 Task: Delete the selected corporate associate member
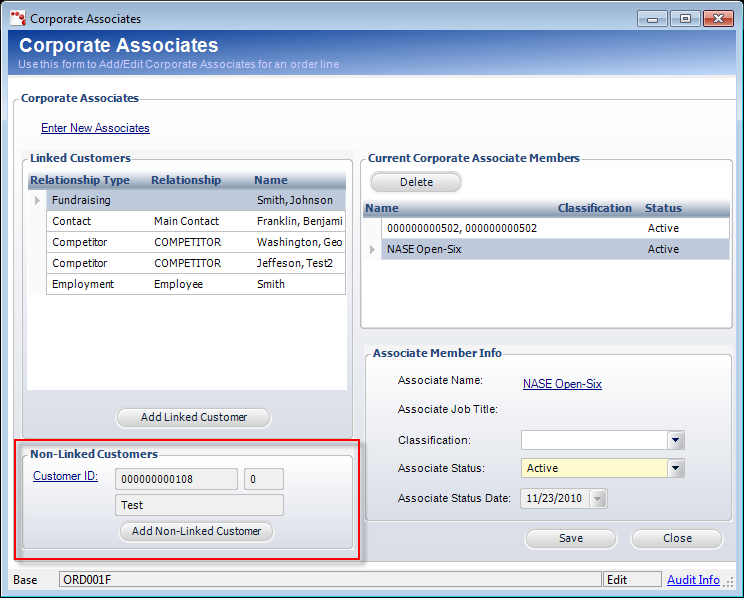tap(416, 182)
